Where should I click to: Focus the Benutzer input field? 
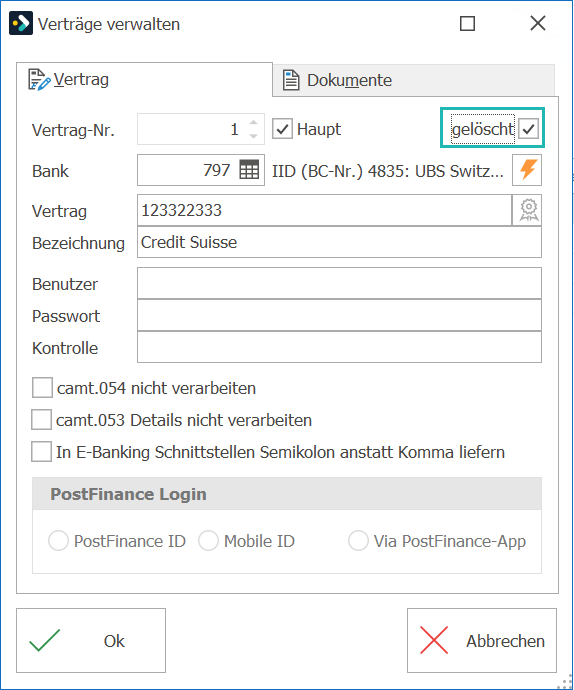(x=339, y=283)
